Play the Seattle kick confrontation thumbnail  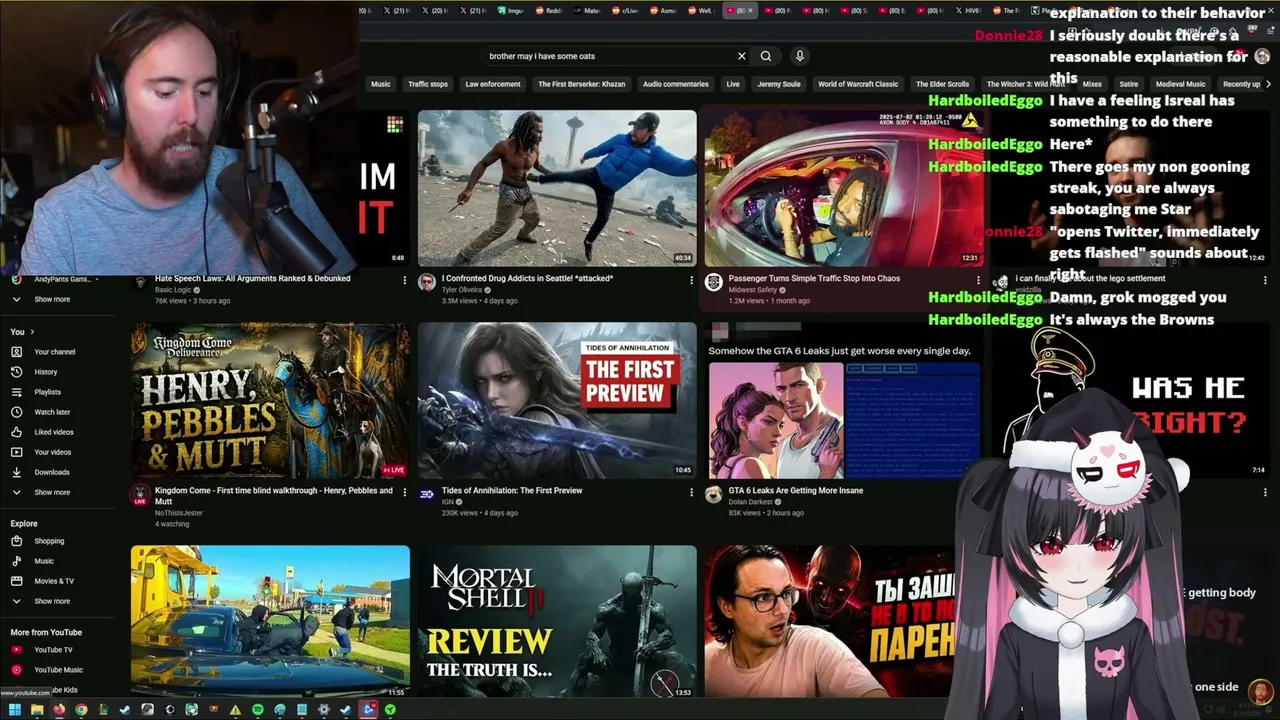(x=557, y=188)
